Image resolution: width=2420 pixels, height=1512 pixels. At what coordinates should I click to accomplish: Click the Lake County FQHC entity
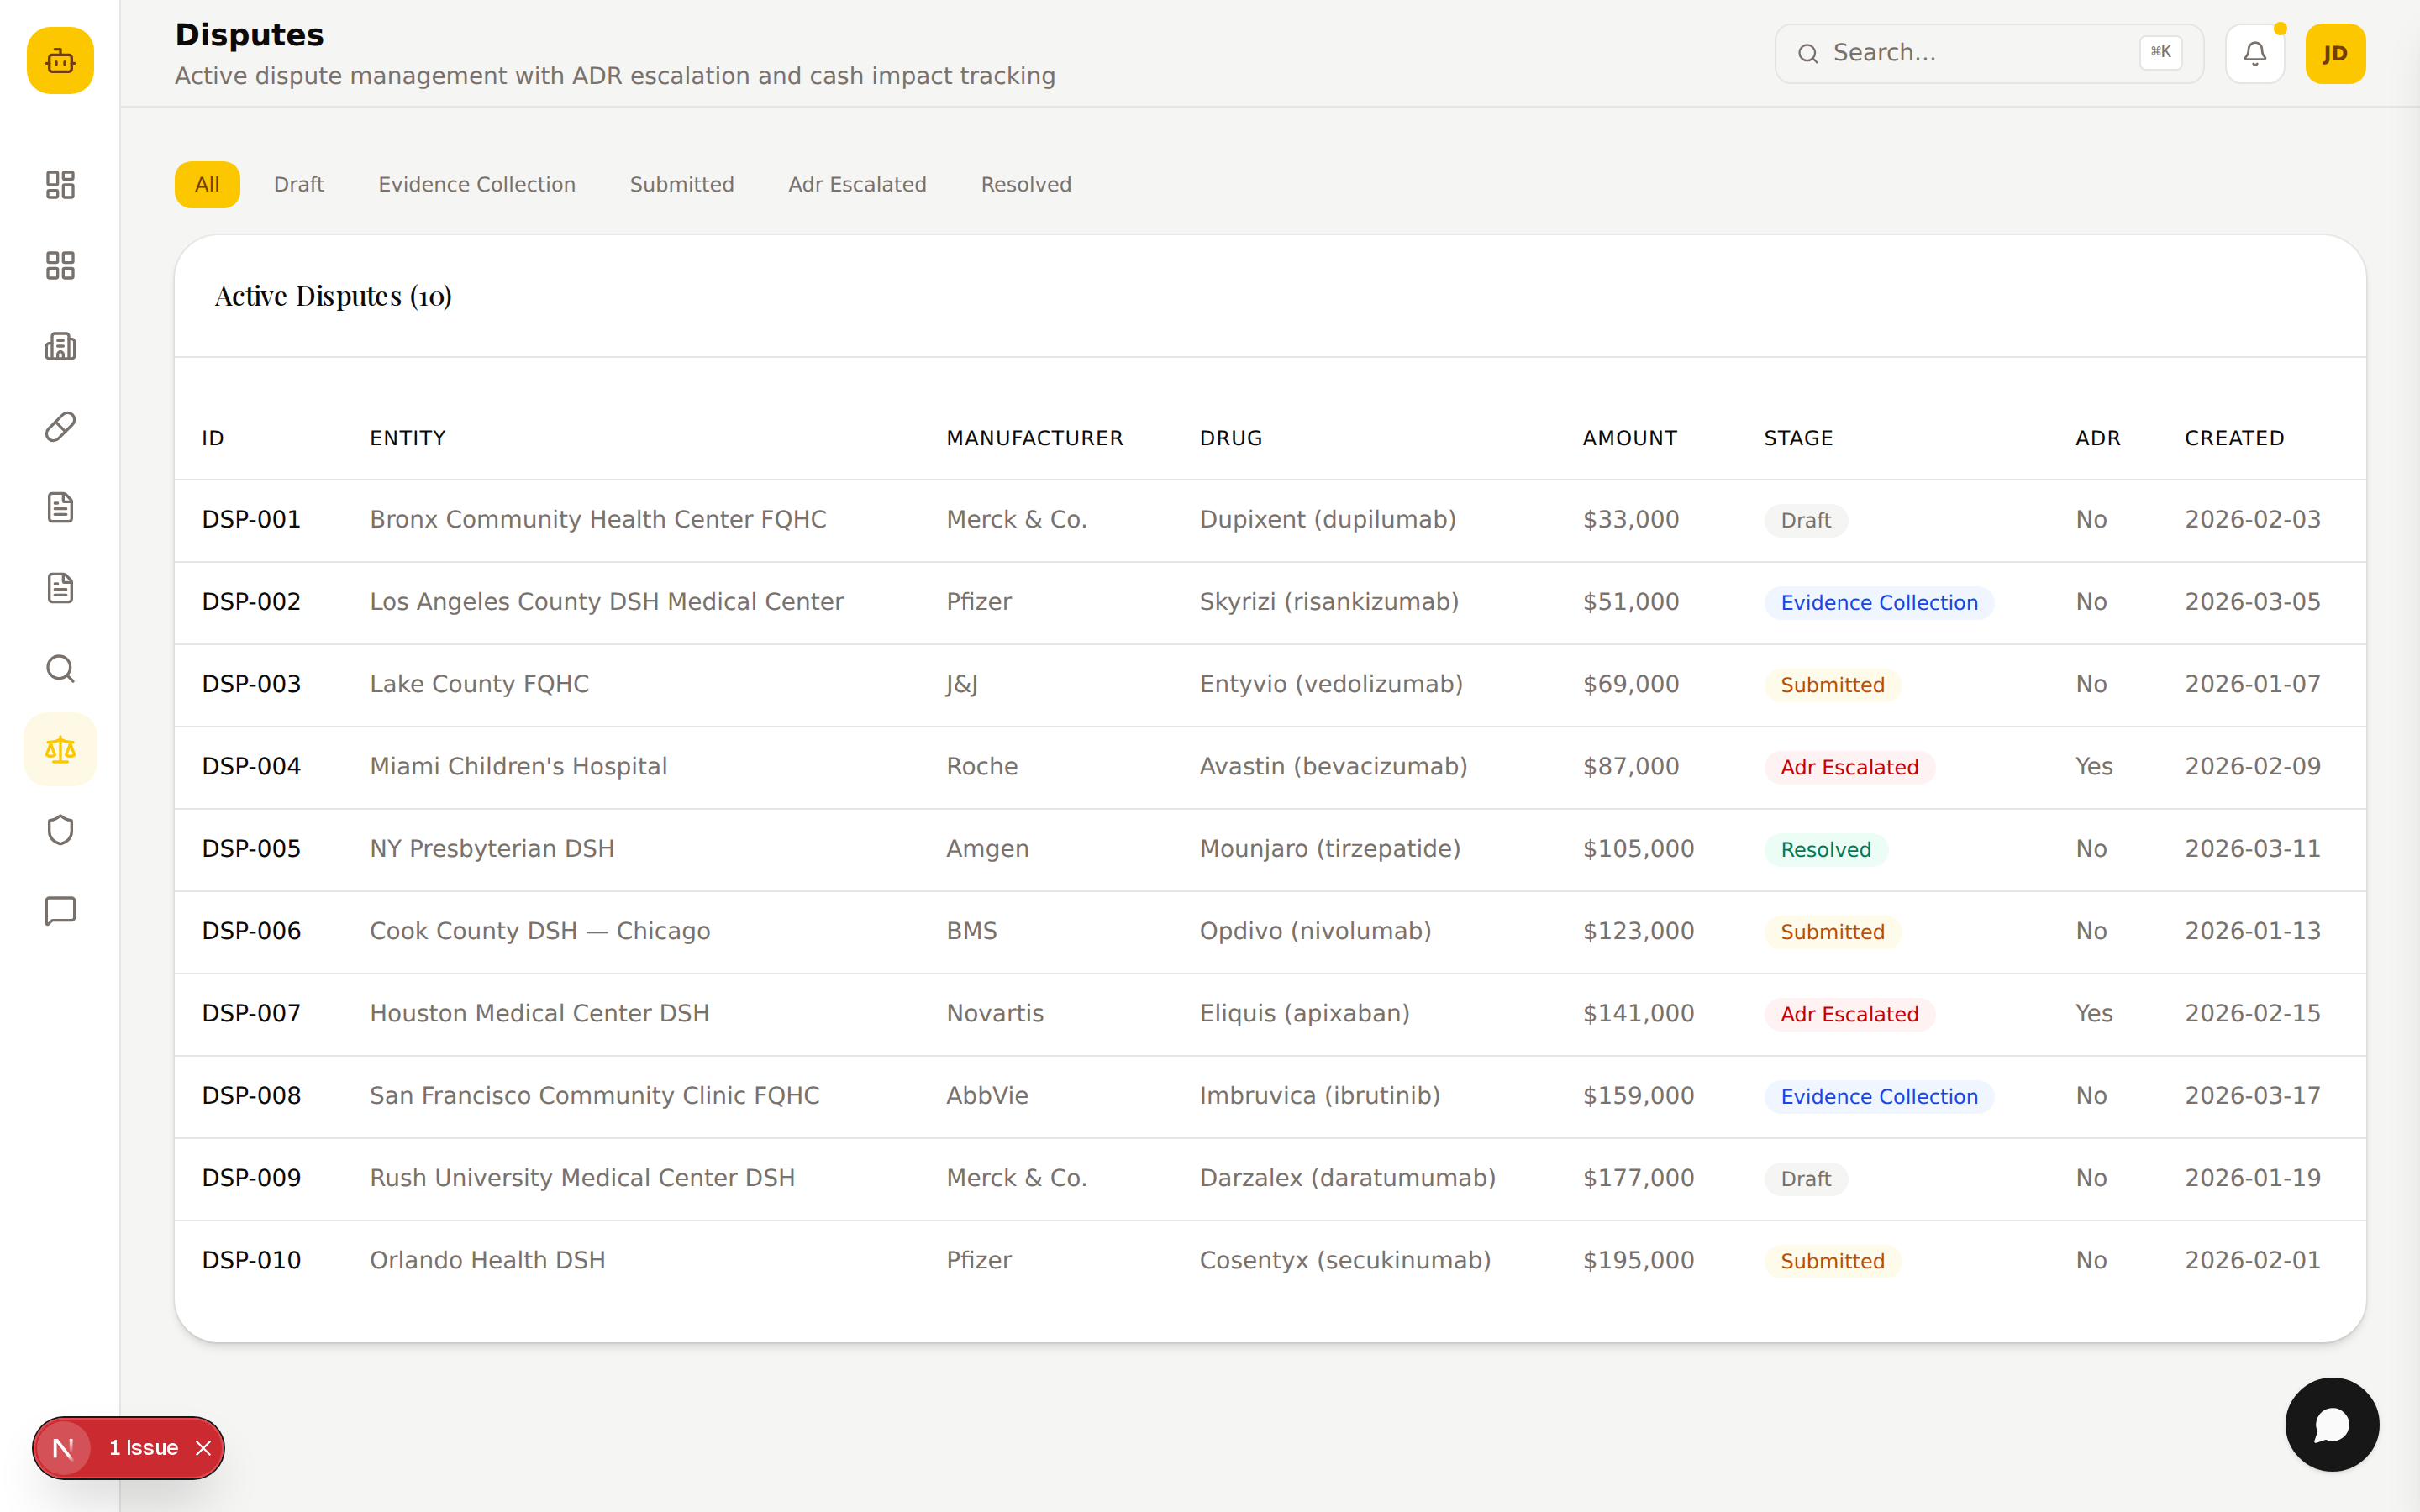pyautogui.click(x=479, y=684)
